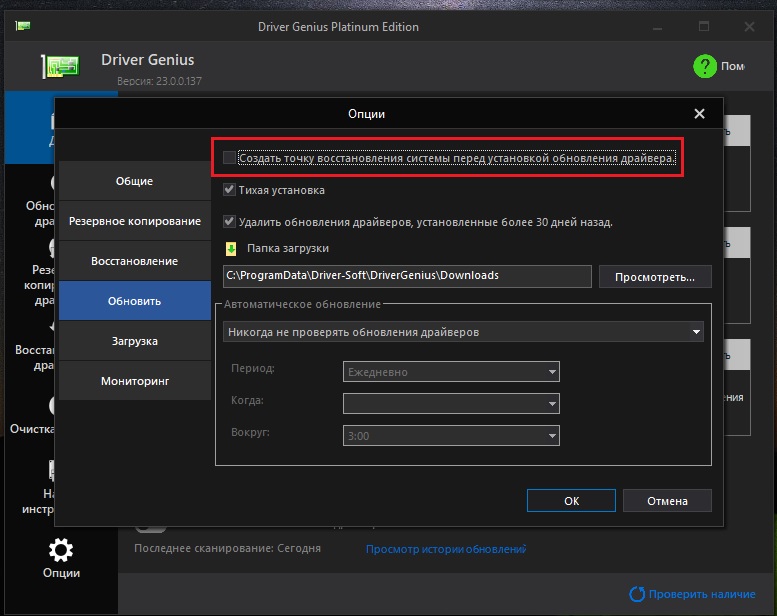Viewport: 777px width, 616px height.
Task: Minimize the Driver Genius main window
Action: pyautogui.click(x=657, y=27)
